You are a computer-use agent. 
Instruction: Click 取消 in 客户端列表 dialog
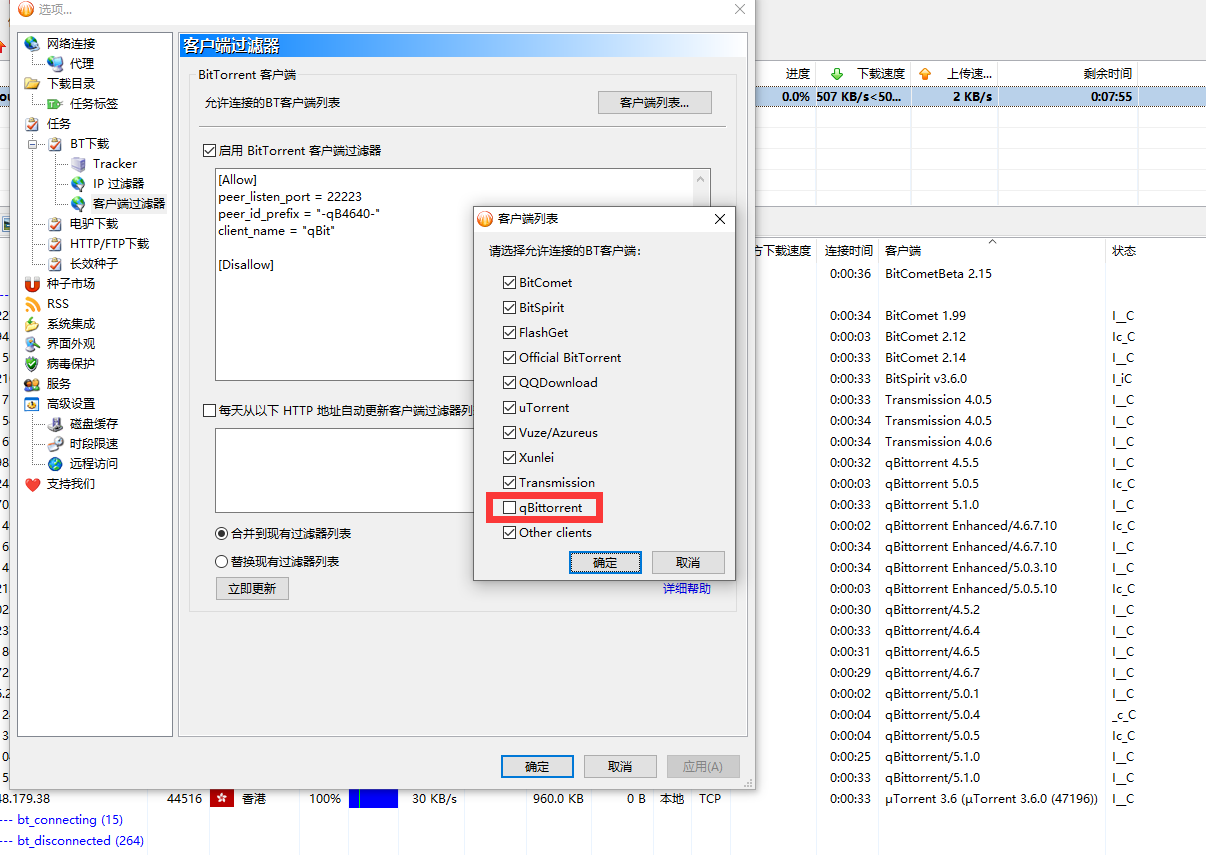(x=688, y=562)
